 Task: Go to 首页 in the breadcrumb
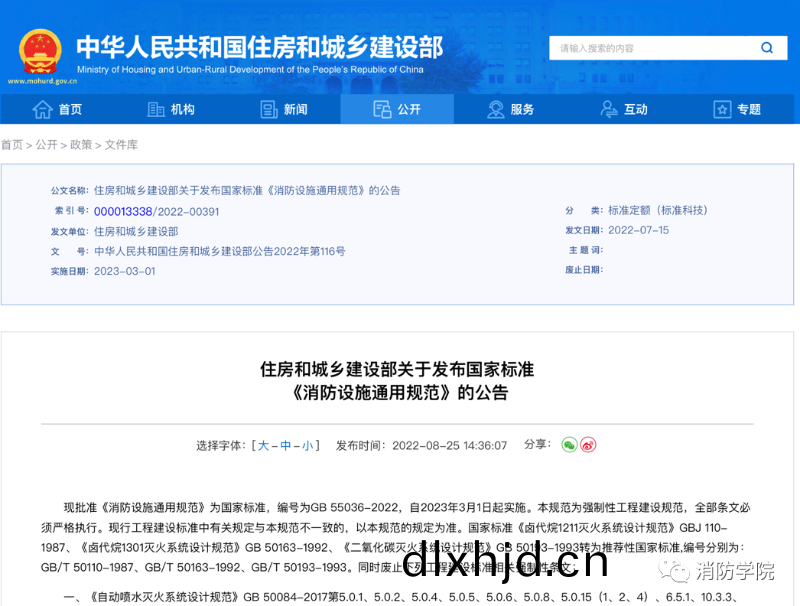click(x=12, y=145)
